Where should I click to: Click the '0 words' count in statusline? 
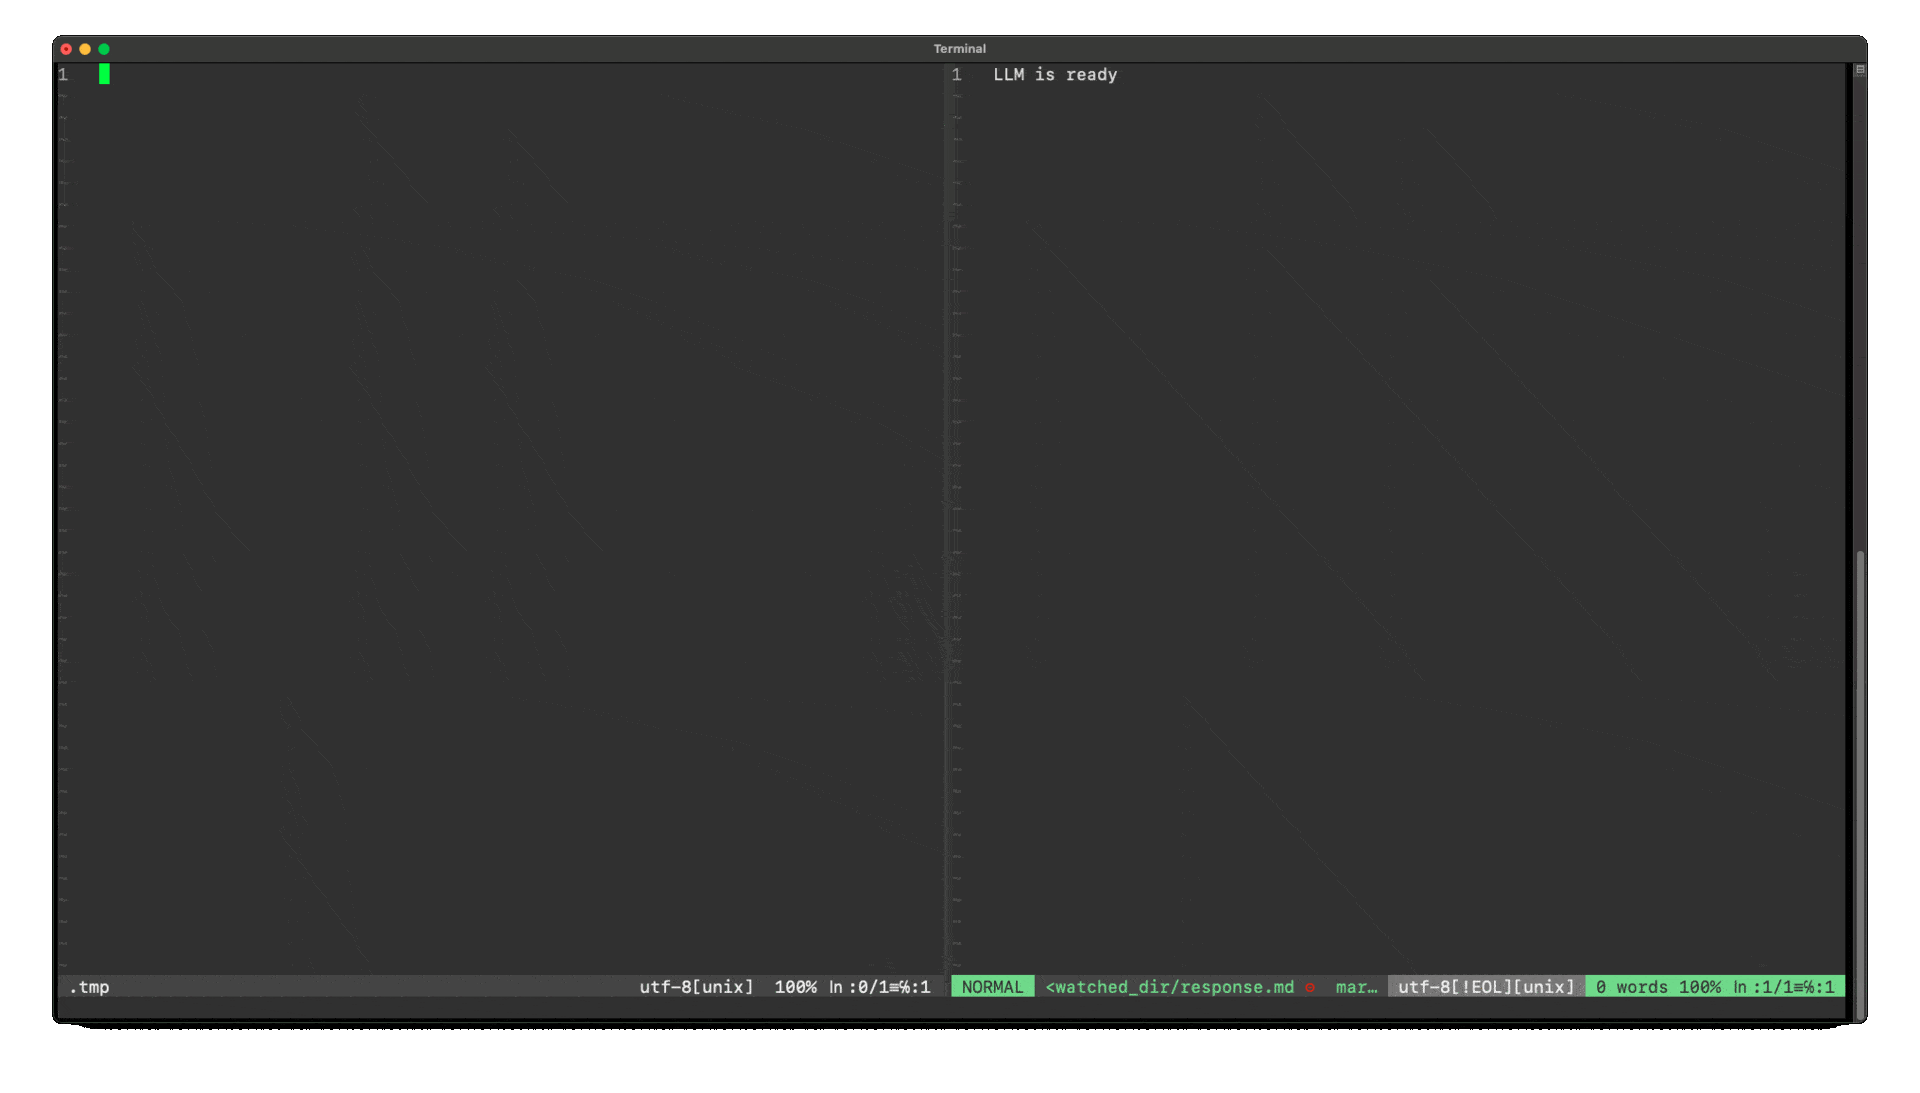click(1631, 987)
